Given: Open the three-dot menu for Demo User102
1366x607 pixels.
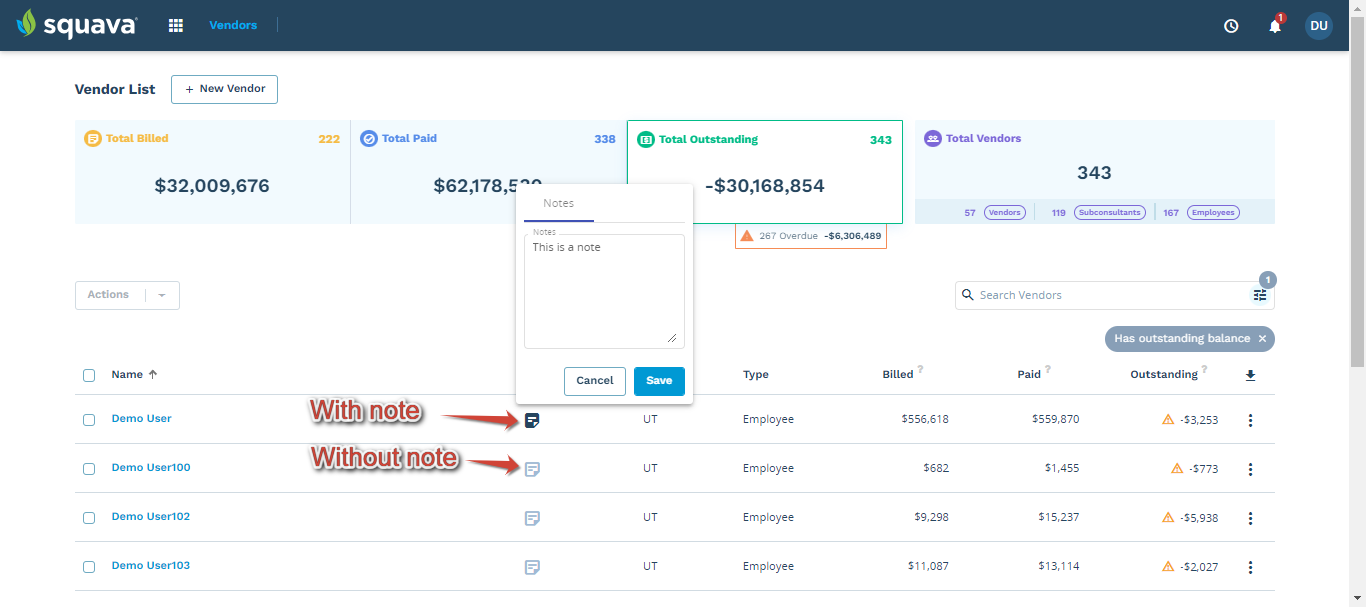Looking at the screenshot, I should 1250,518.
